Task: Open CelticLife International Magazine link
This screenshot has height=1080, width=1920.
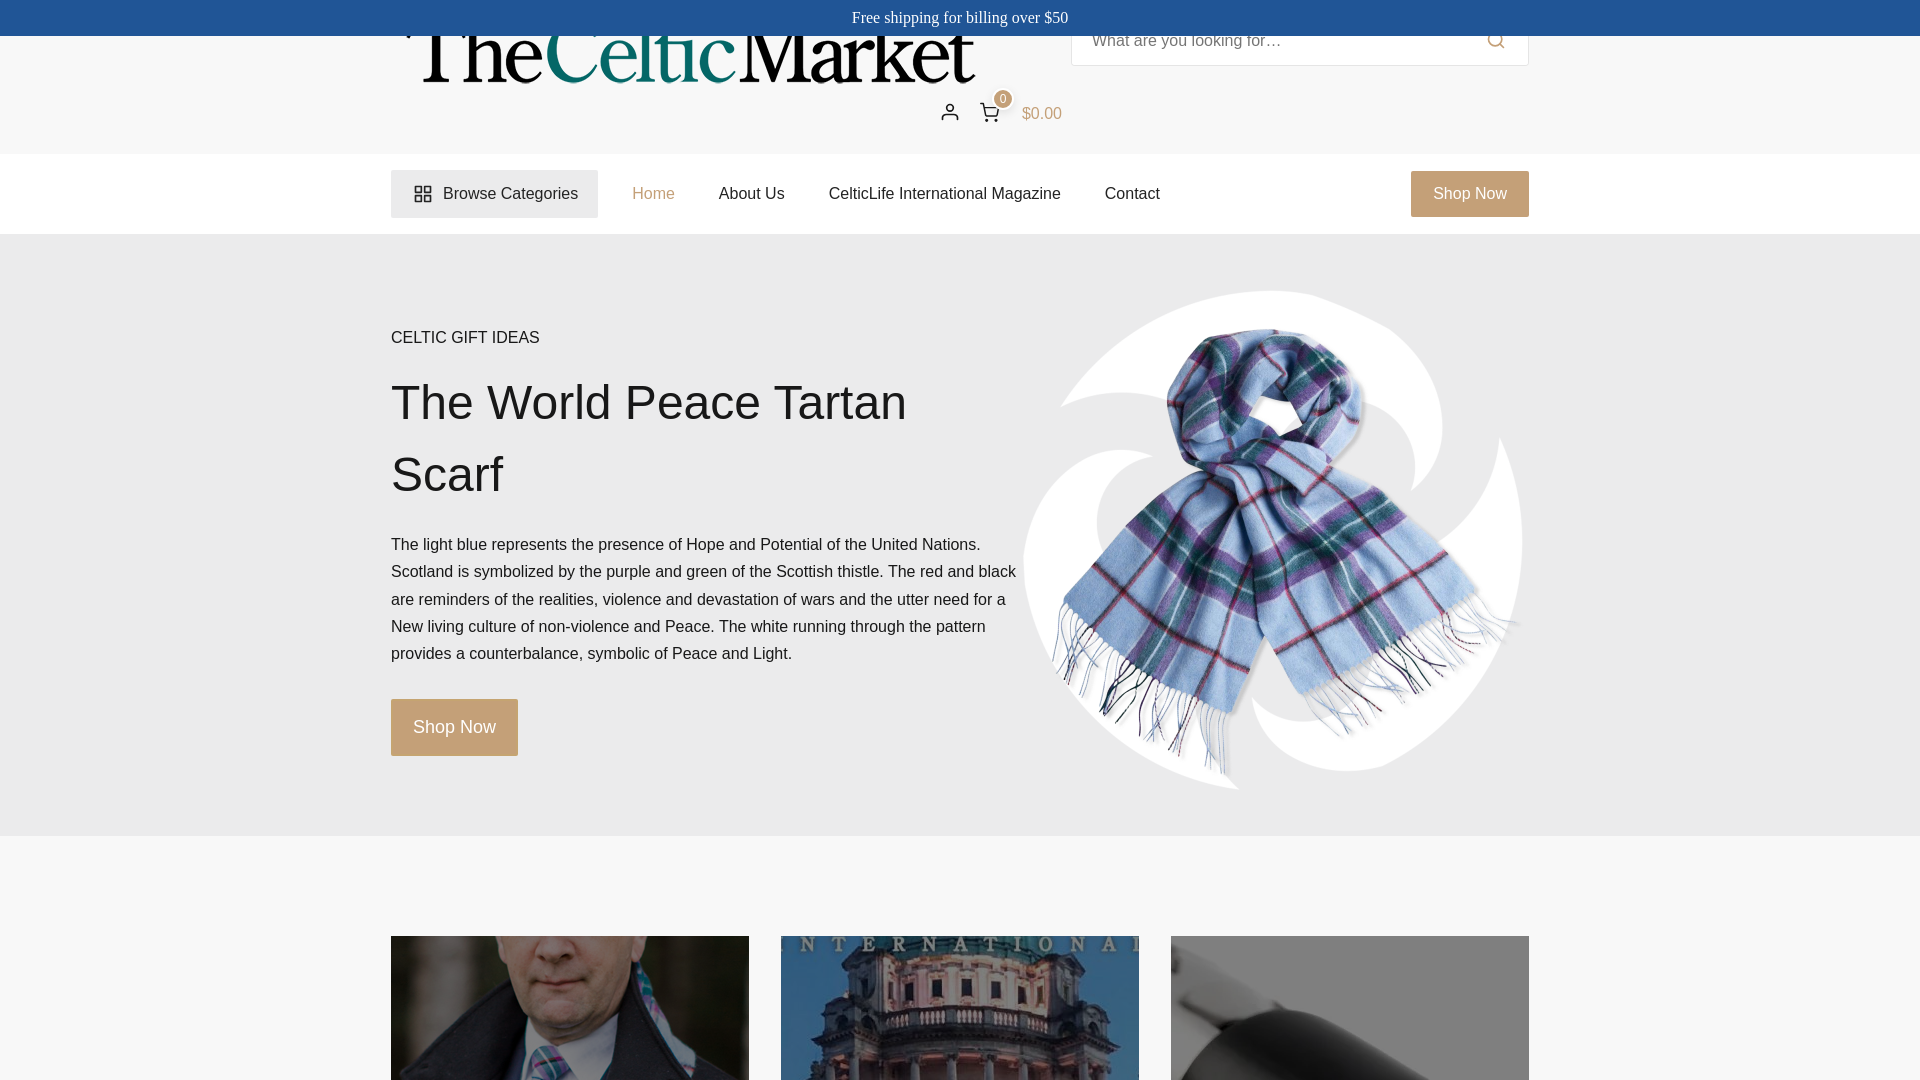Action: coord(944,194)
